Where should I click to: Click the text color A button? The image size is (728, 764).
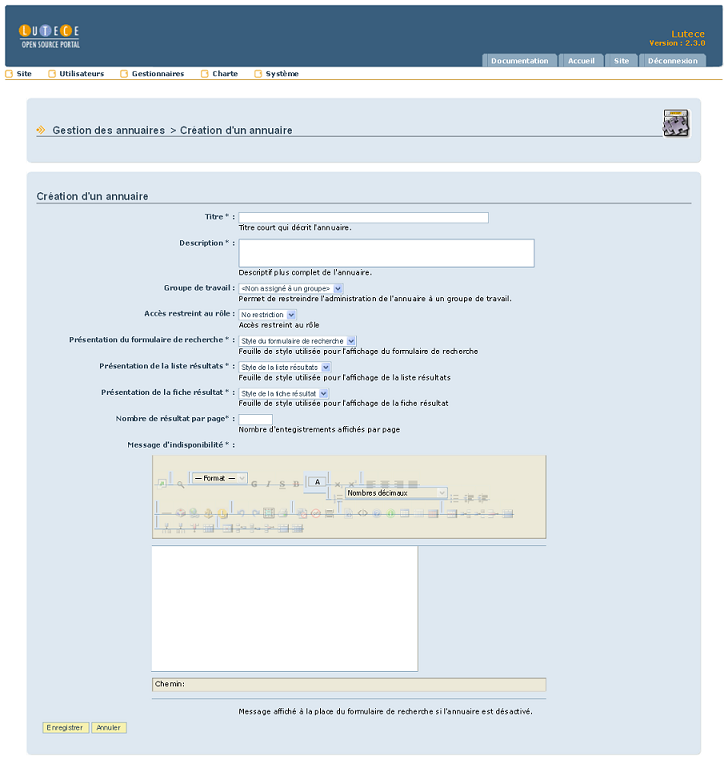coord(317,482)
